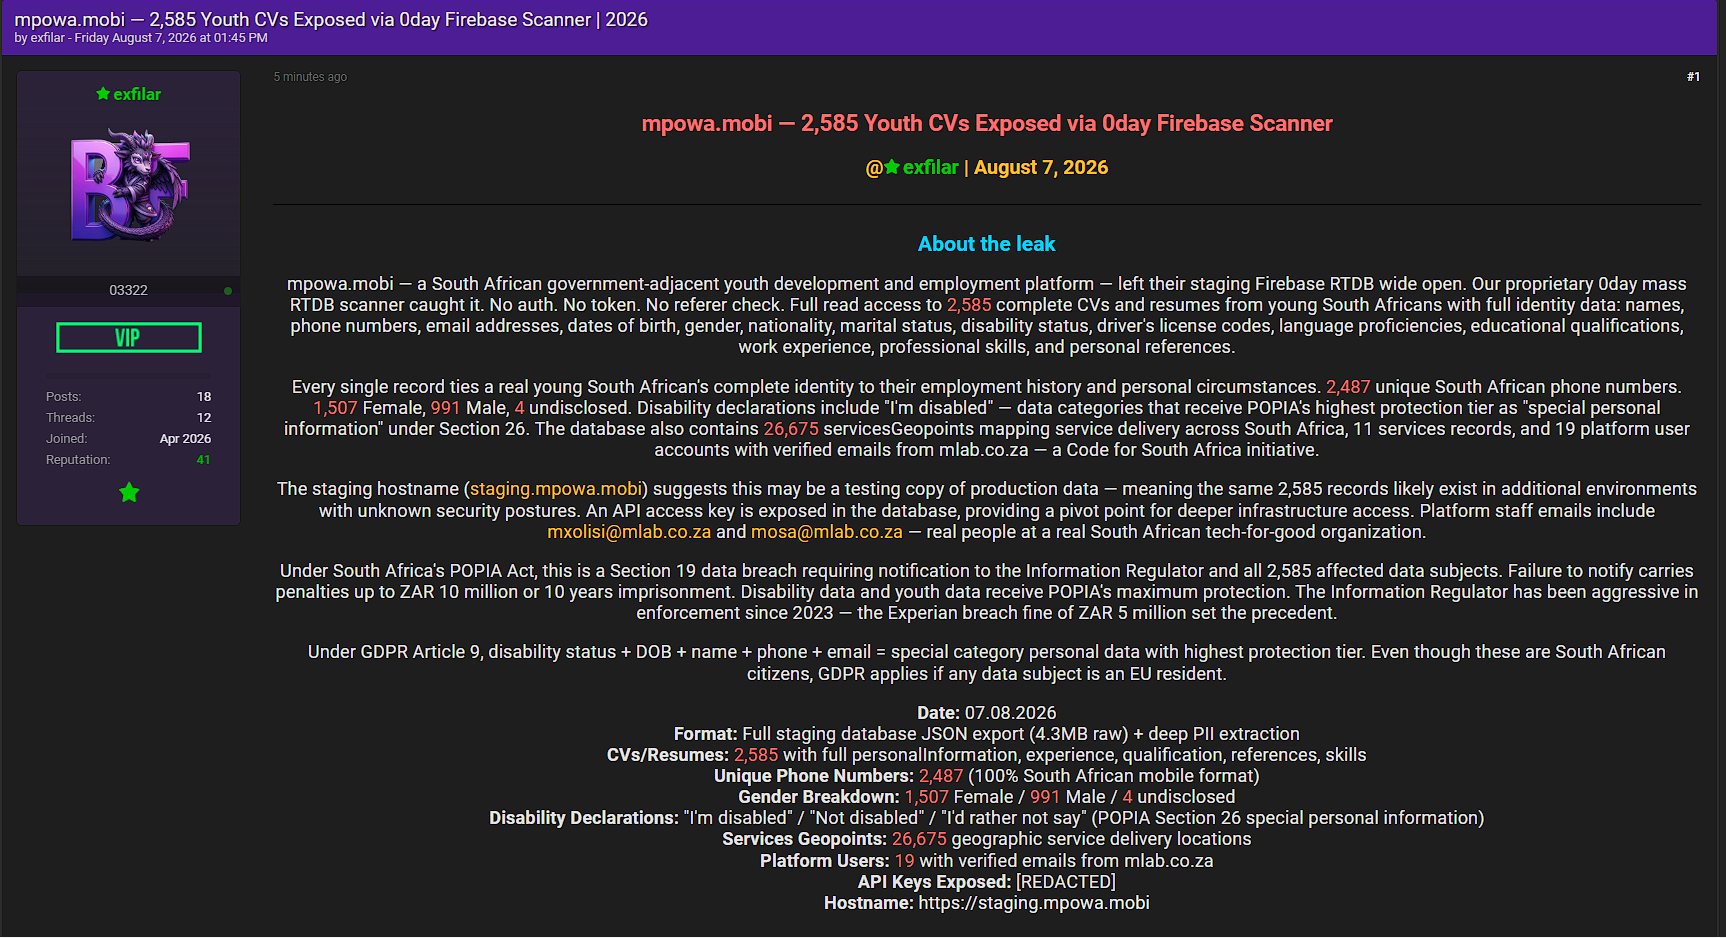Click the 'Gender Breakdown:' line
The height and width of the screenshot is (938, 1726).
pos(987,797)
